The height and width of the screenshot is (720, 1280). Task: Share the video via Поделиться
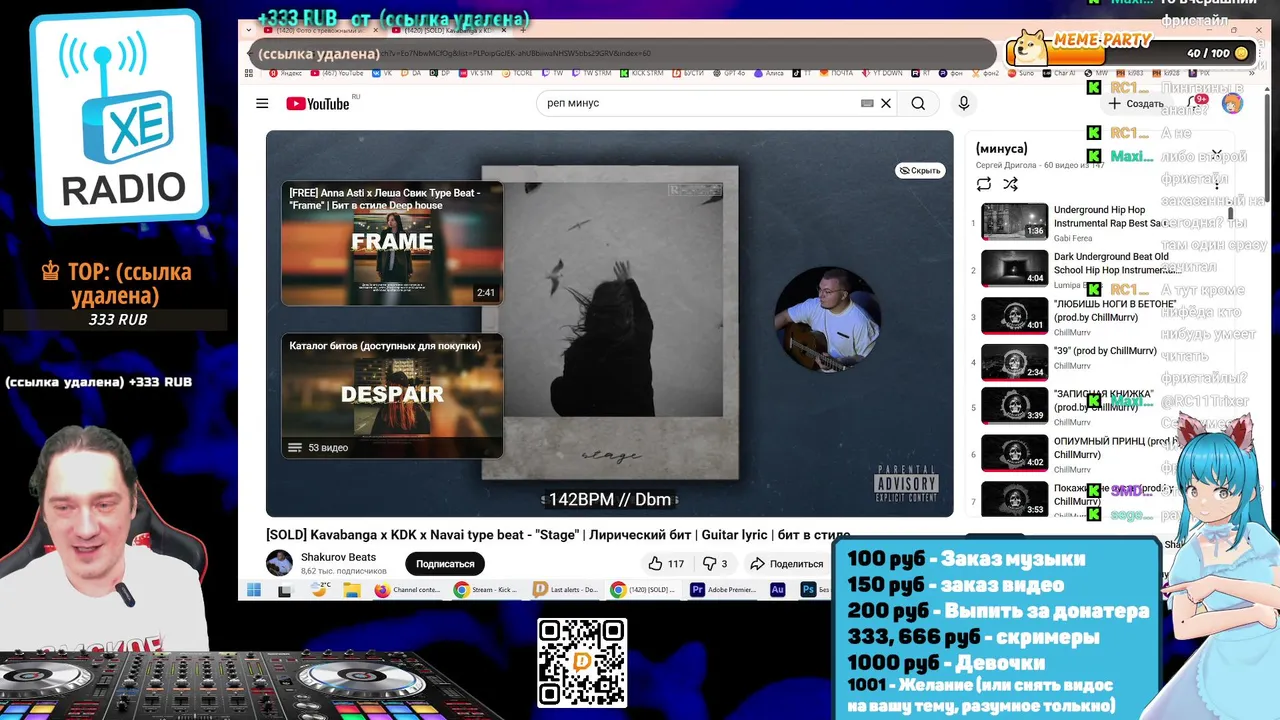(787, 564)
